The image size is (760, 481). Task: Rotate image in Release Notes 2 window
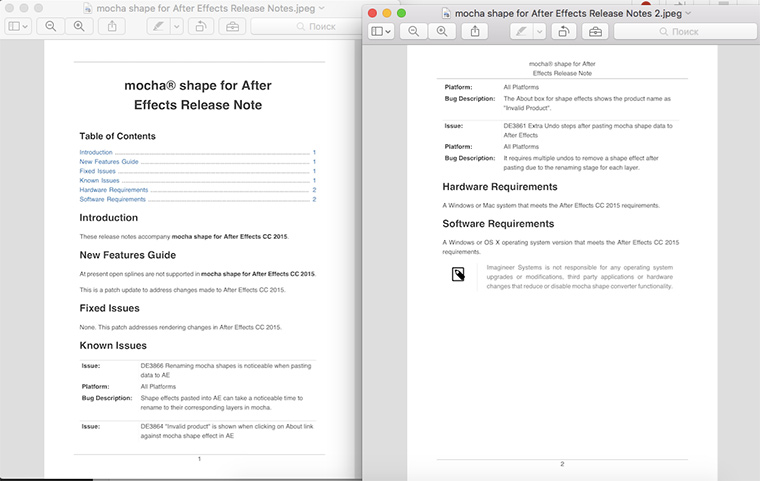pyautogui.click(x=564, y=32)
